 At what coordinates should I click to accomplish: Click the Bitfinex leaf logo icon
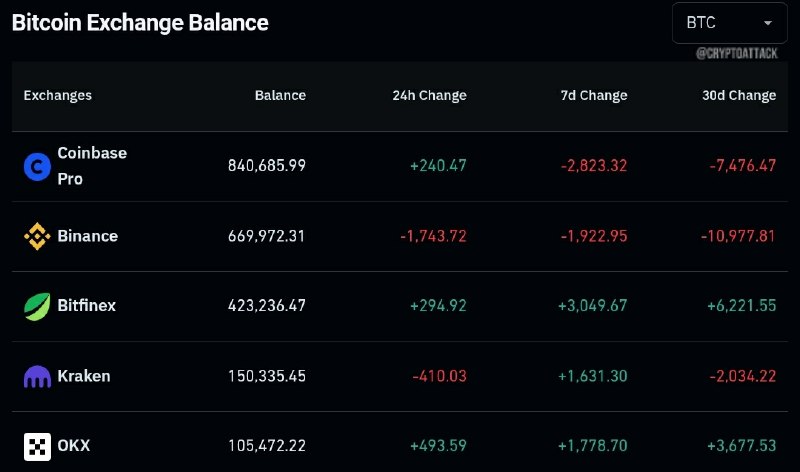pos(37,306)
